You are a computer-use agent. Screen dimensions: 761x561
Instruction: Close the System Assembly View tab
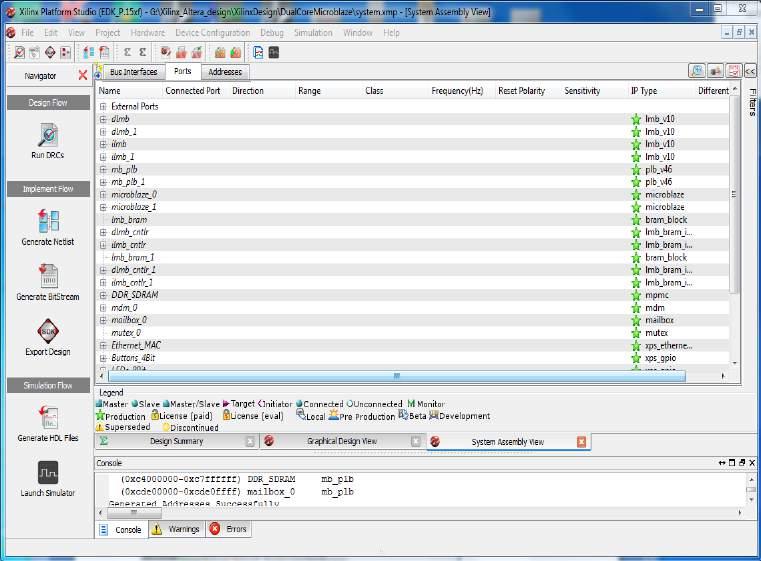(x=581, y=442)
